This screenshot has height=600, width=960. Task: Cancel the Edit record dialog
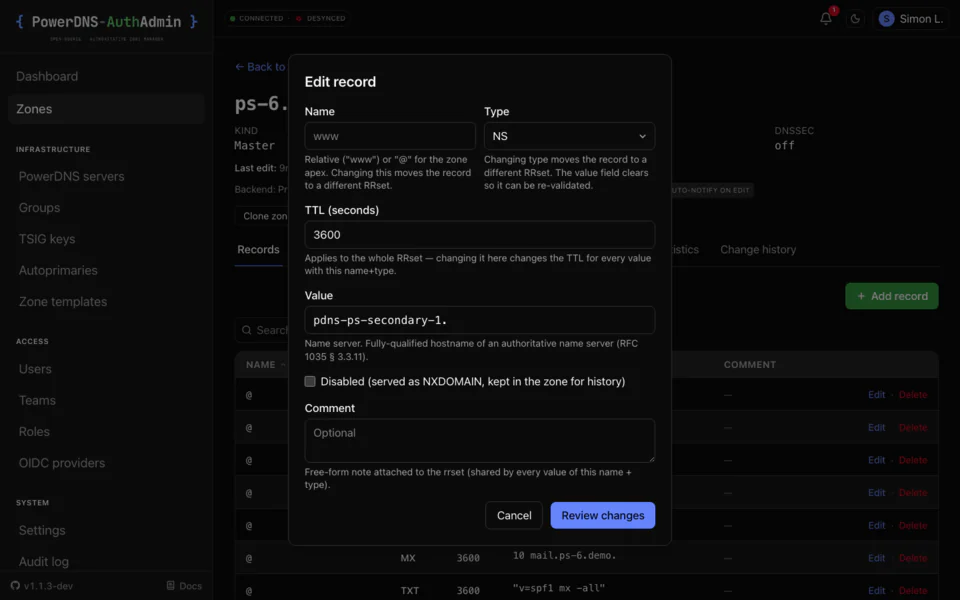click(514, 516)
